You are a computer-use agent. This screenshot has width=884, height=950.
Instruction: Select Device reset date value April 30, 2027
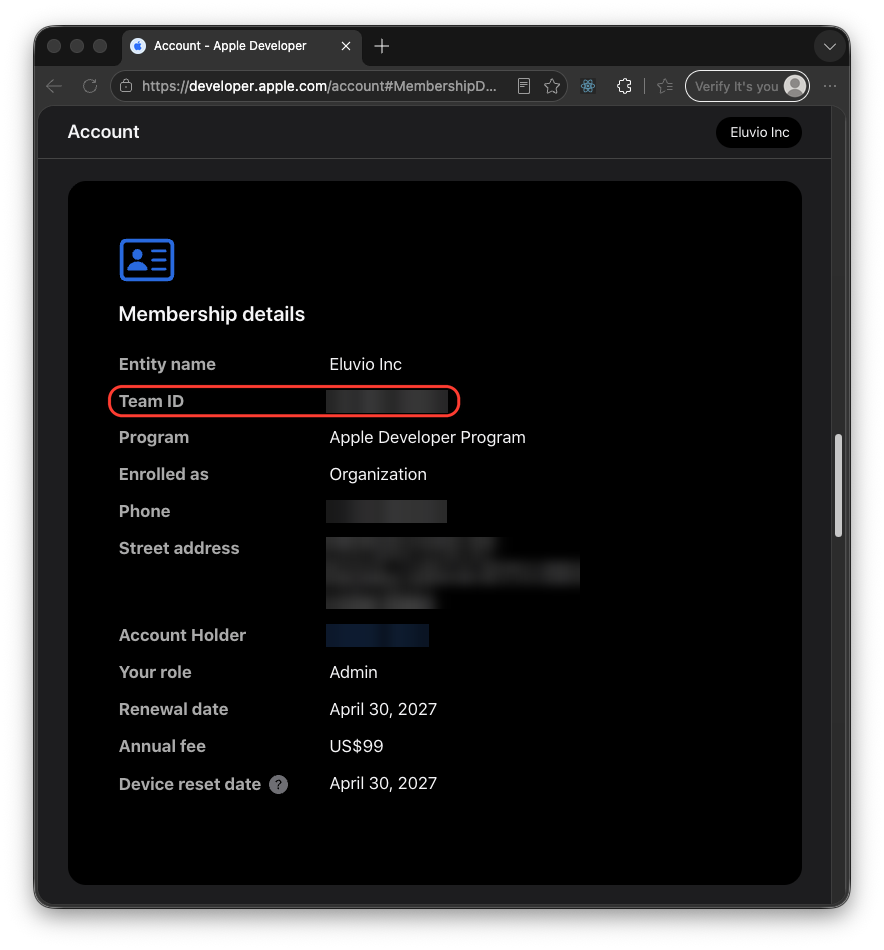click(383, 783)
